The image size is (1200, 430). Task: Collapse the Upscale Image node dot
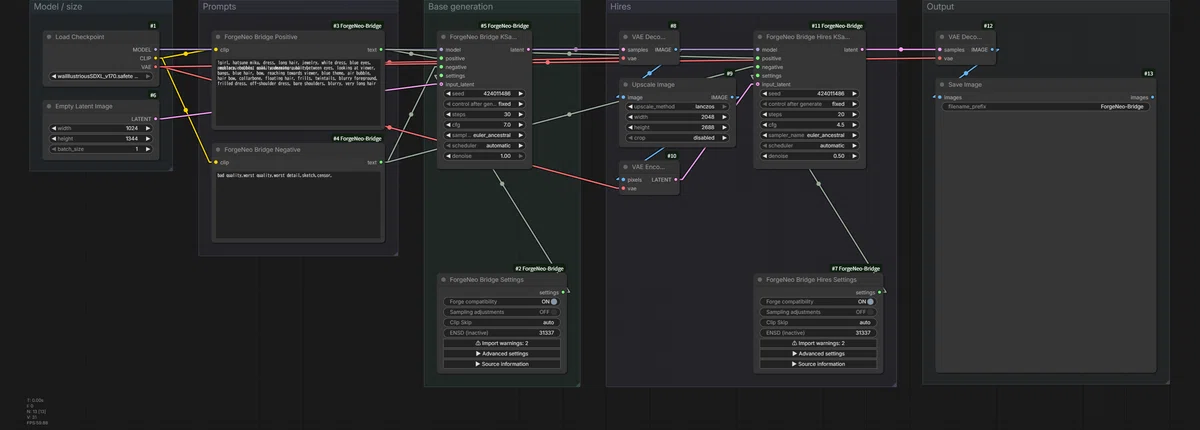point(624,85)
